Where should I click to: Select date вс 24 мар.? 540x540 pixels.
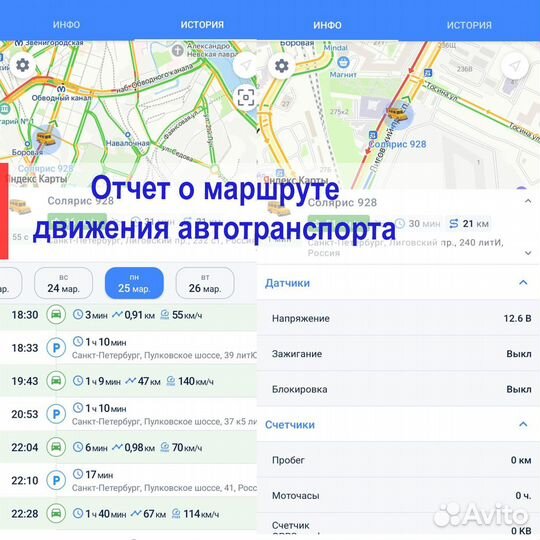pos(63,283)
